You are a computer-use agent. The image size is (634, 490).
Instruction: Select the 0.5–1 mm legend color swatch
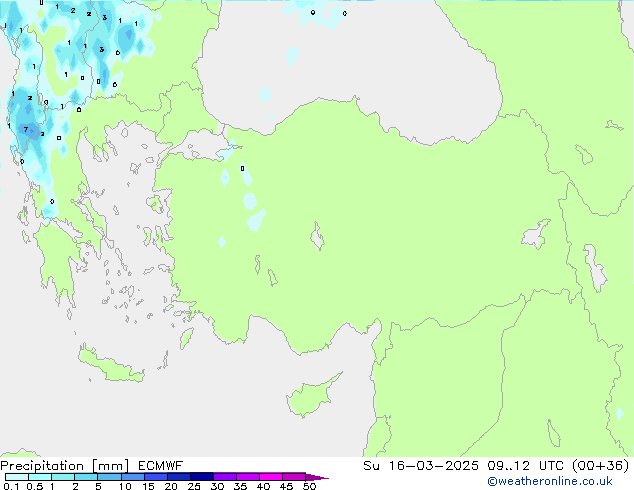(40, 477)
